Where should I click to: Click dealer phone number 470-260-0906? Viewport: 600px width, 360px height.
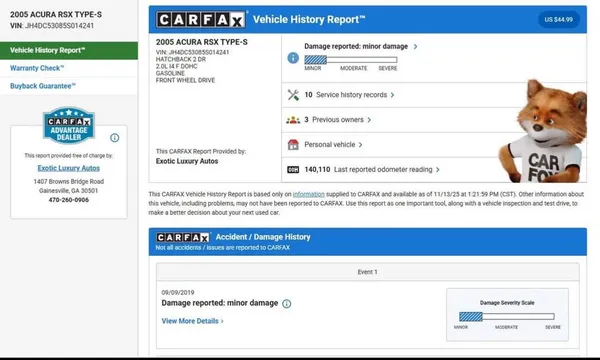[x=68, y=200]
